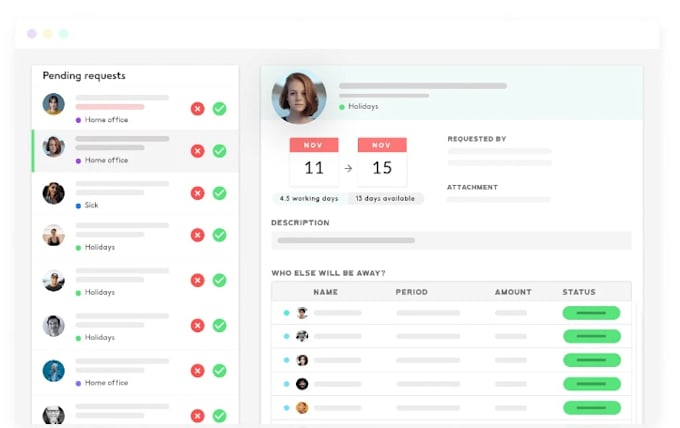
Task: Sort table by the STATUS column header
Action: (579, 292)
